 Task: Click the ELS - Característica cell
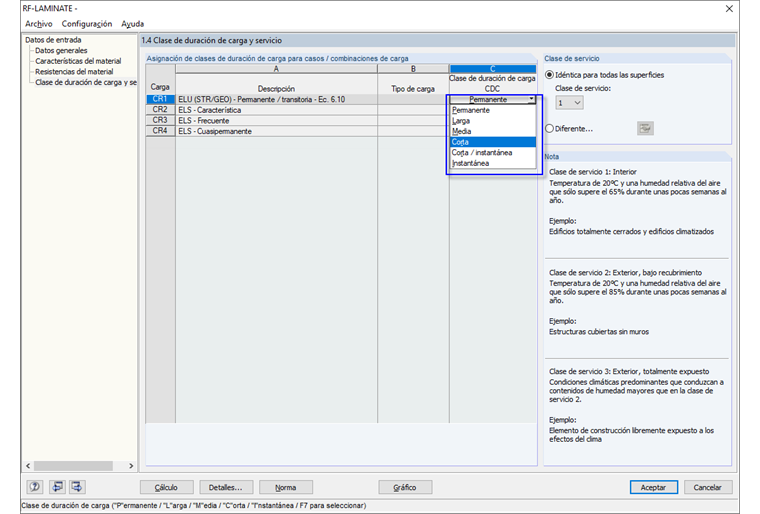coord(276,110)
